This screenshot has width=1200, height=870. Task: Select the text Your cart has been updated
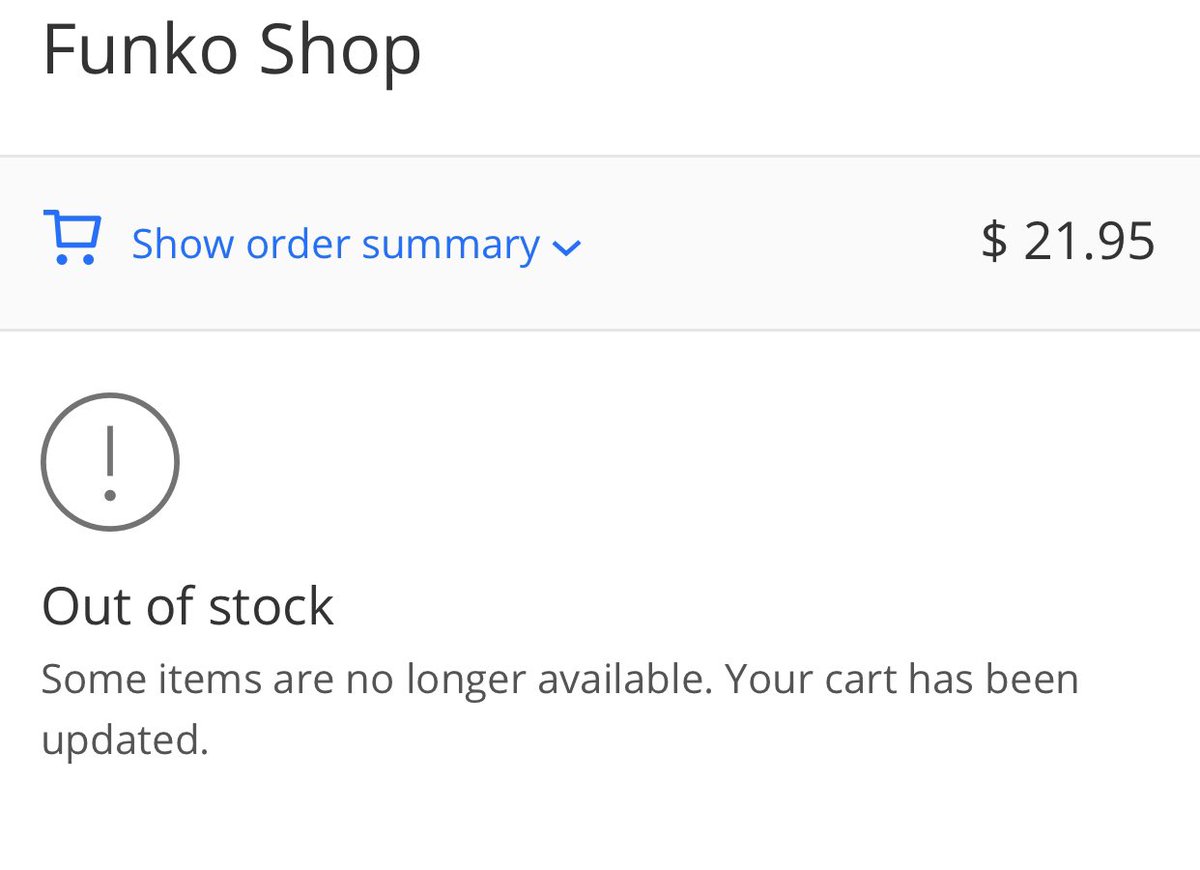(560, 709)
